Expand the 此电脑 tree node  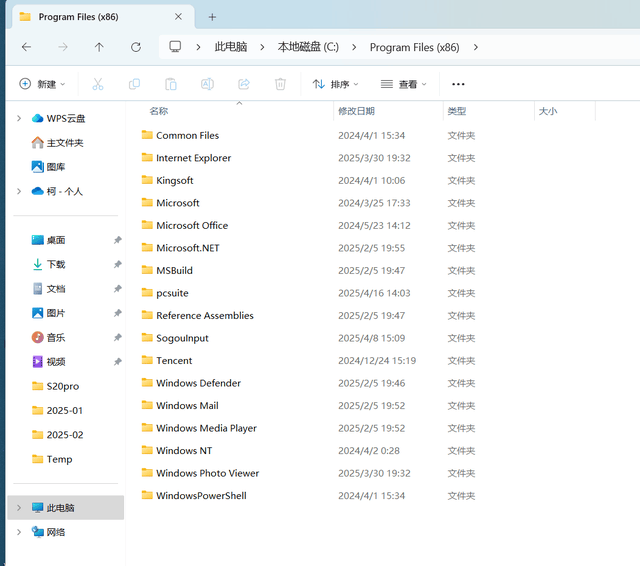19,508
